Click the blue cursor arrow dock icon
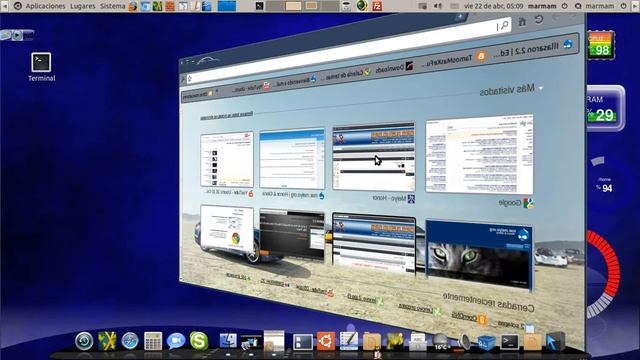Image resolution: width=640 pixels, height=360 pixels. pos(556,341)
